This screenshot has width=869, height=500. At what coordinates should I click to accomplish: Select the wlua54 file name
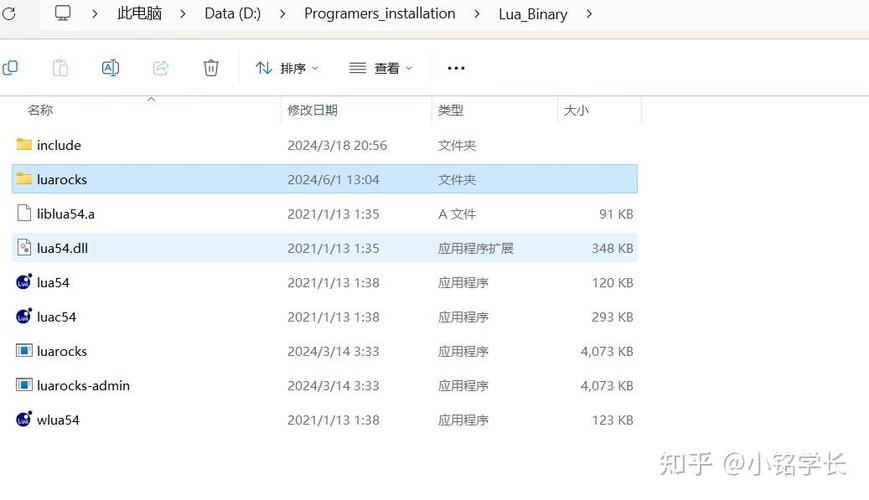58,420
